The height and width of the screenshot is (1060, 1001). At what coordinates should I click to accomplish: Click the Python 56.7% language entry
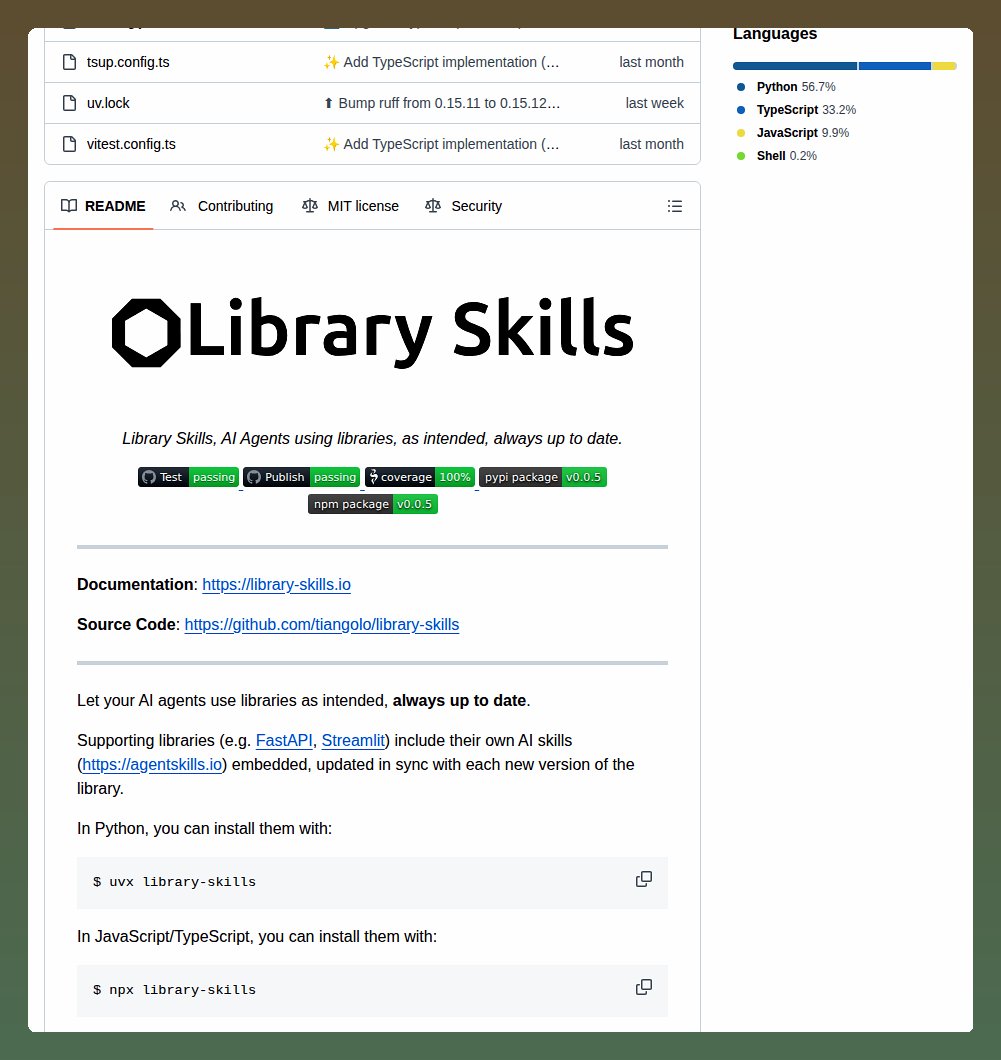point(786,87)
